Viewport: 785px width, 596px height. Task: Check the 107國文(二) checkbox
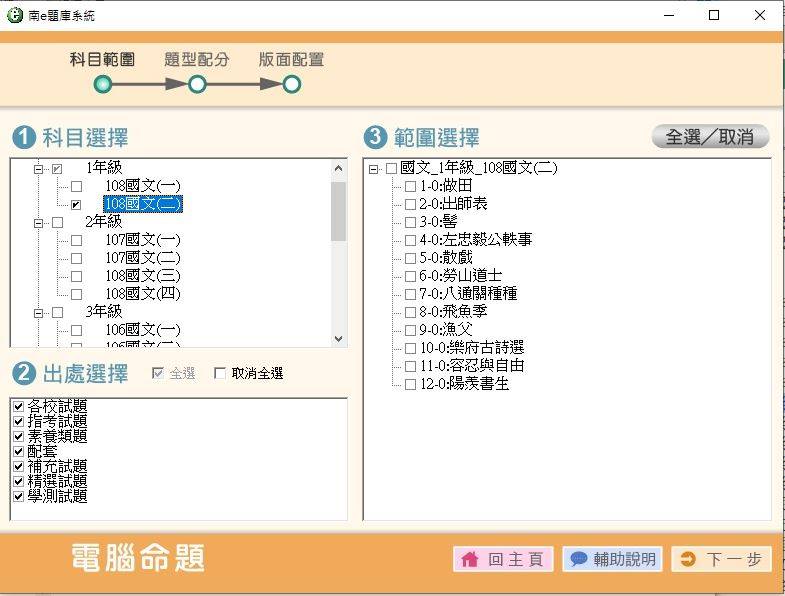pos(77,258)
